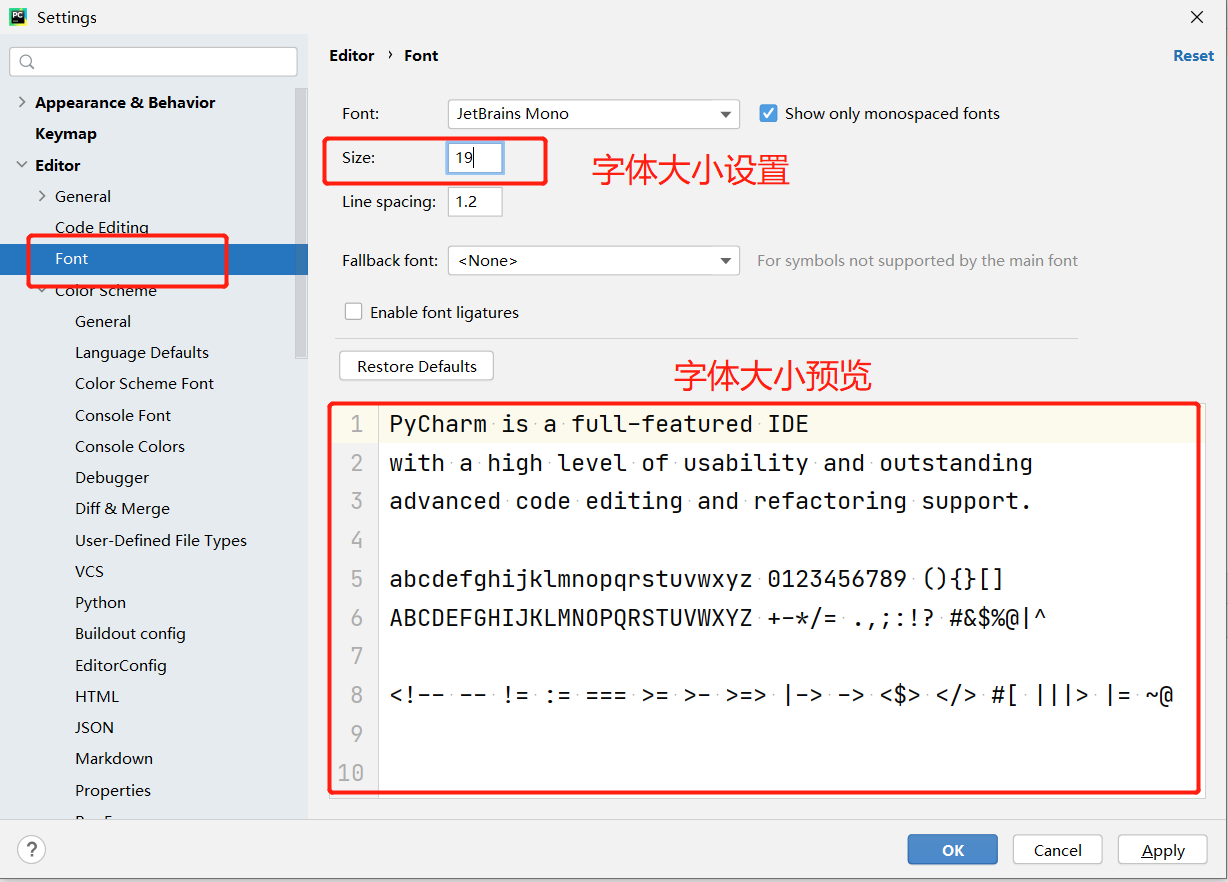The width and height of the screenshot is (1228, 882).
Task: Select Keymap in settings tree
Action: click(66, 133)
